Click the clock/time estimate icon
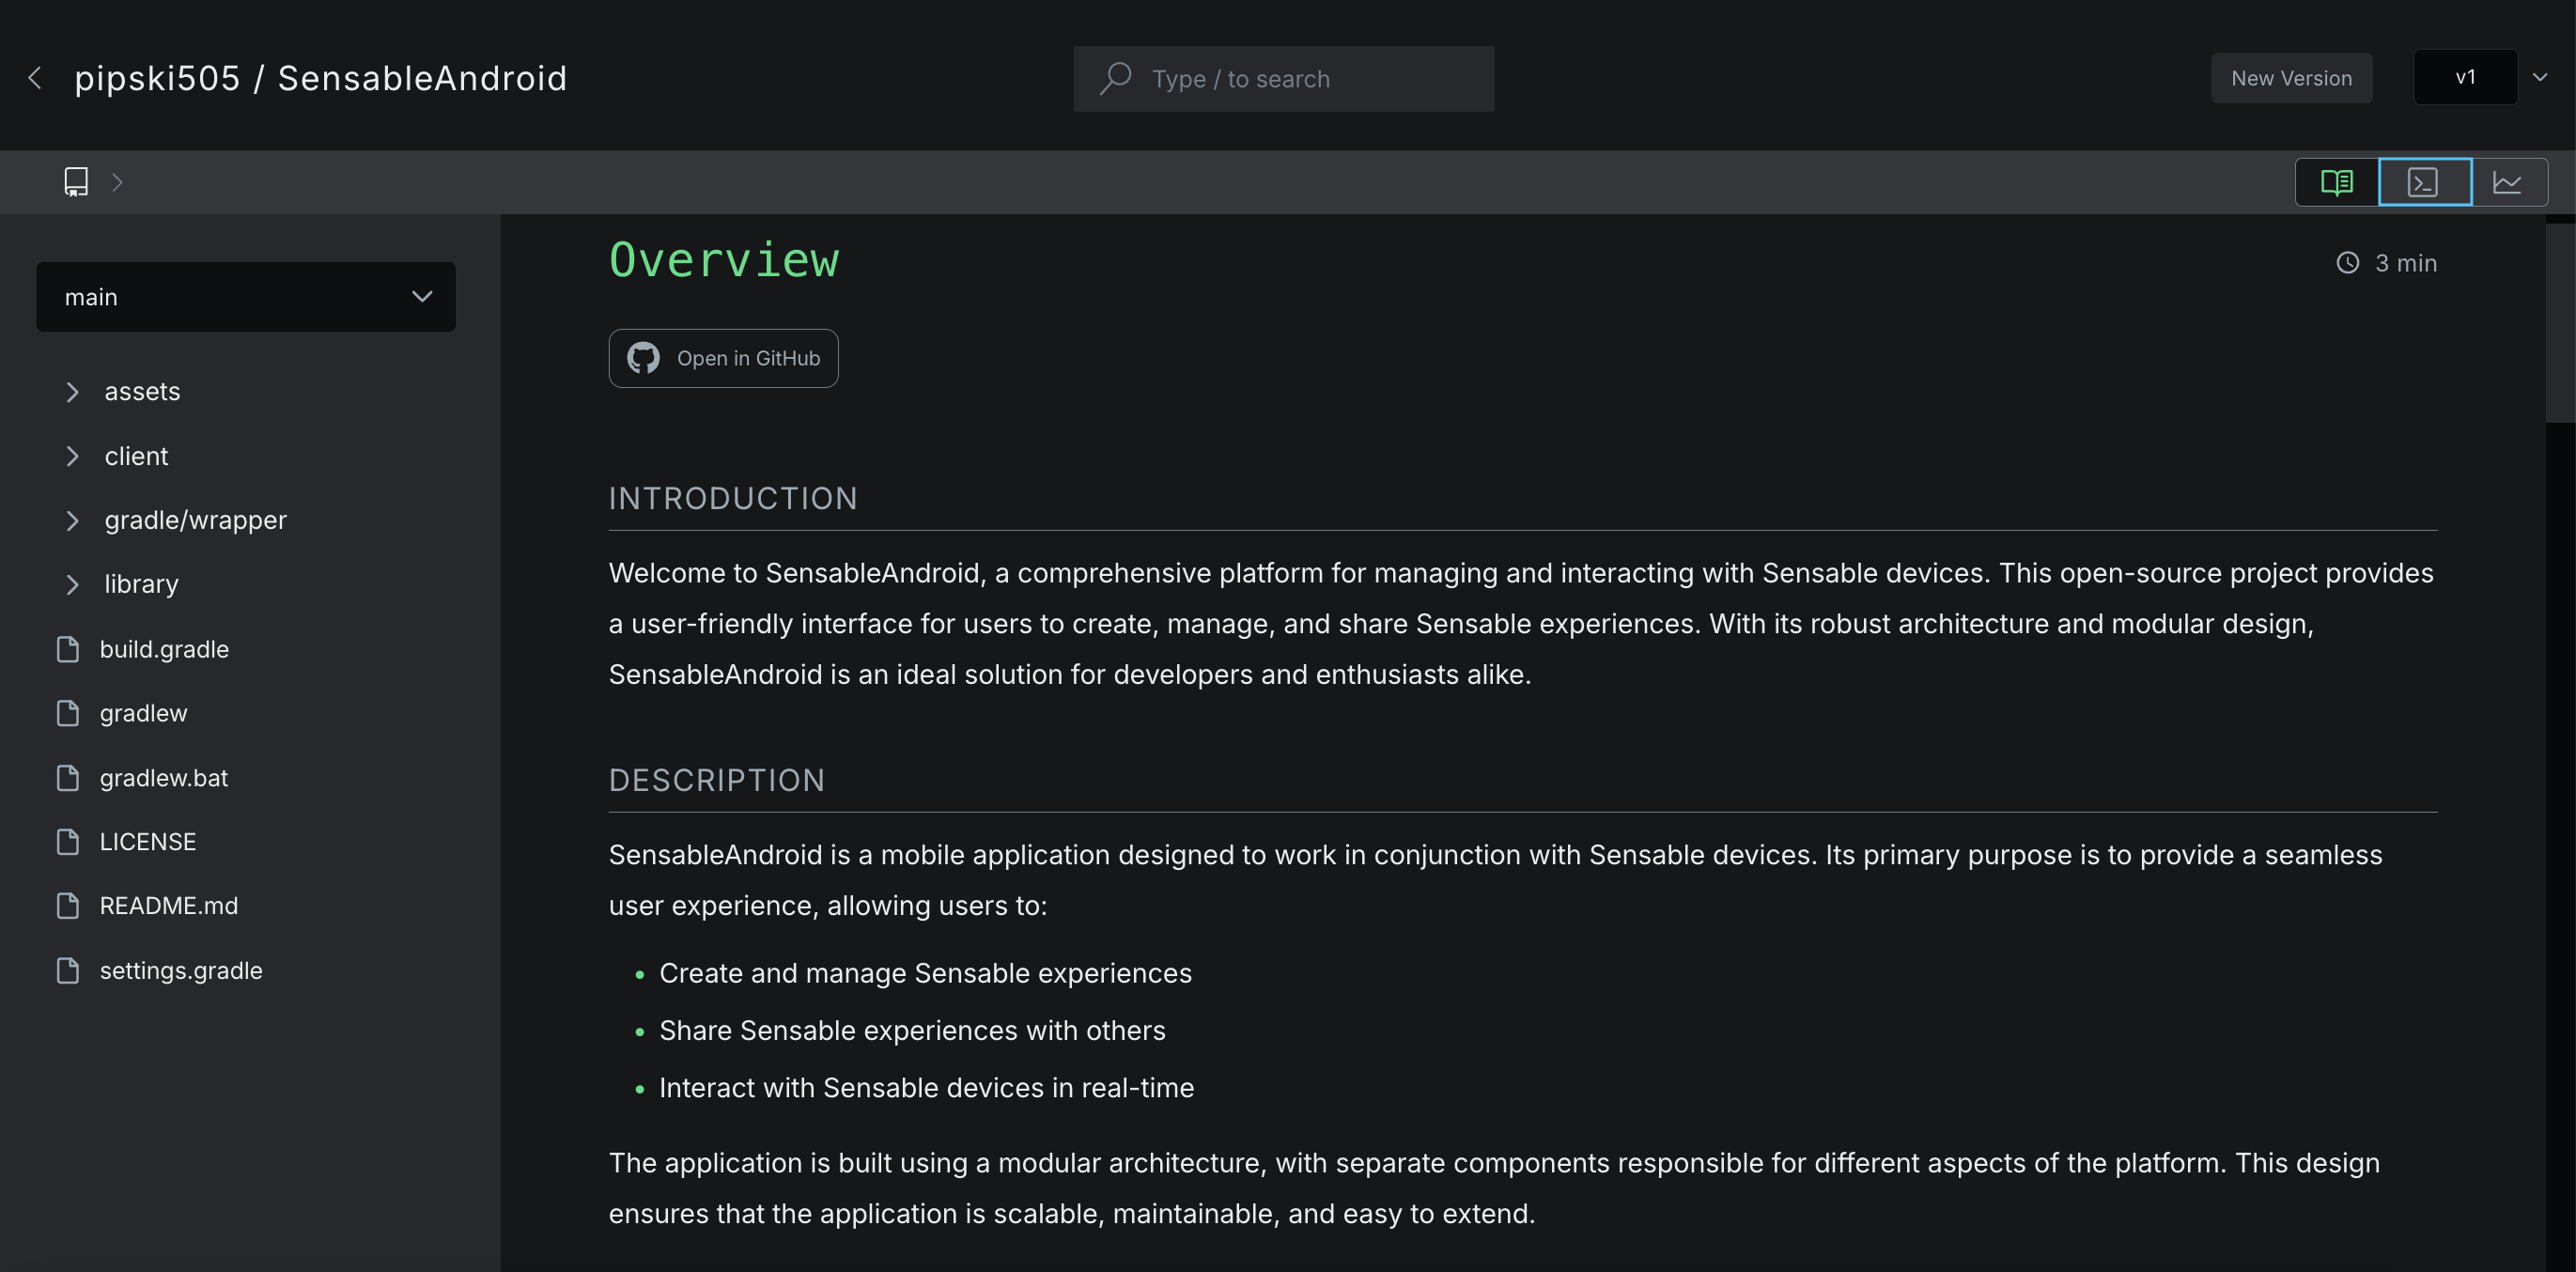 [2348, 261]
